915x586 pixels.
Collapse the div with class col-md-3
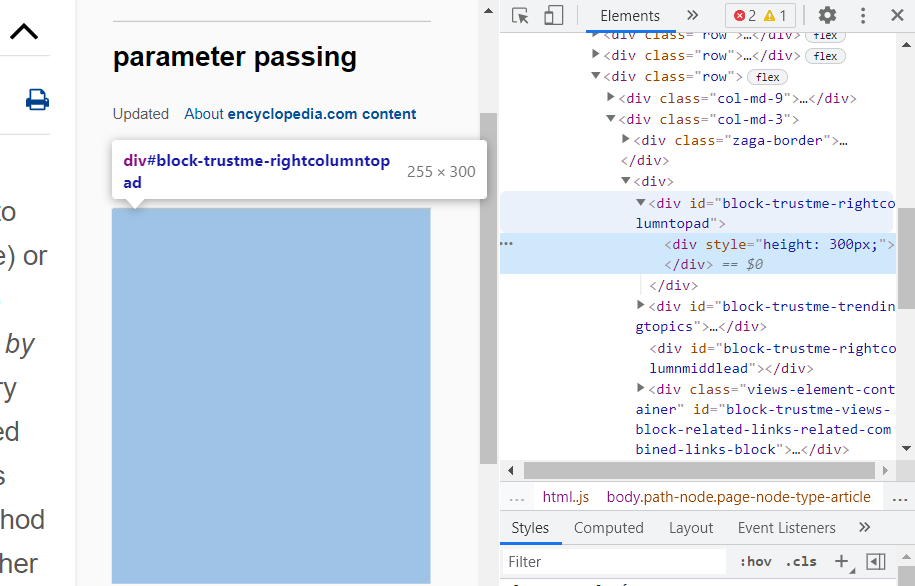610,117
